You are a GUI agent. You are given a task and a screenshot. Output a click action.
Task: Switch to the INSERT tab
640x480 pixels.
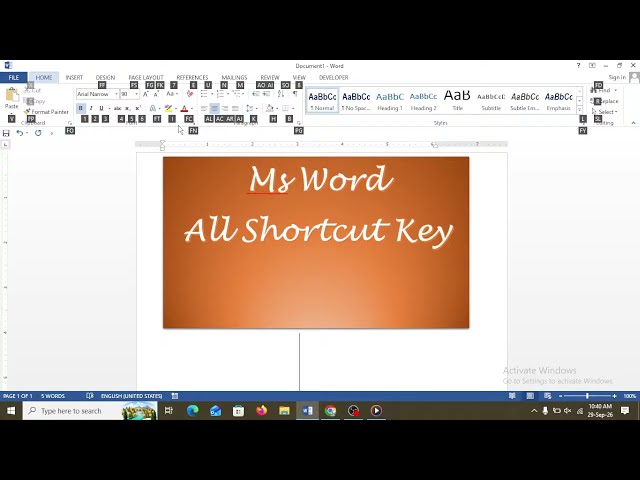(x=74, y=78)
